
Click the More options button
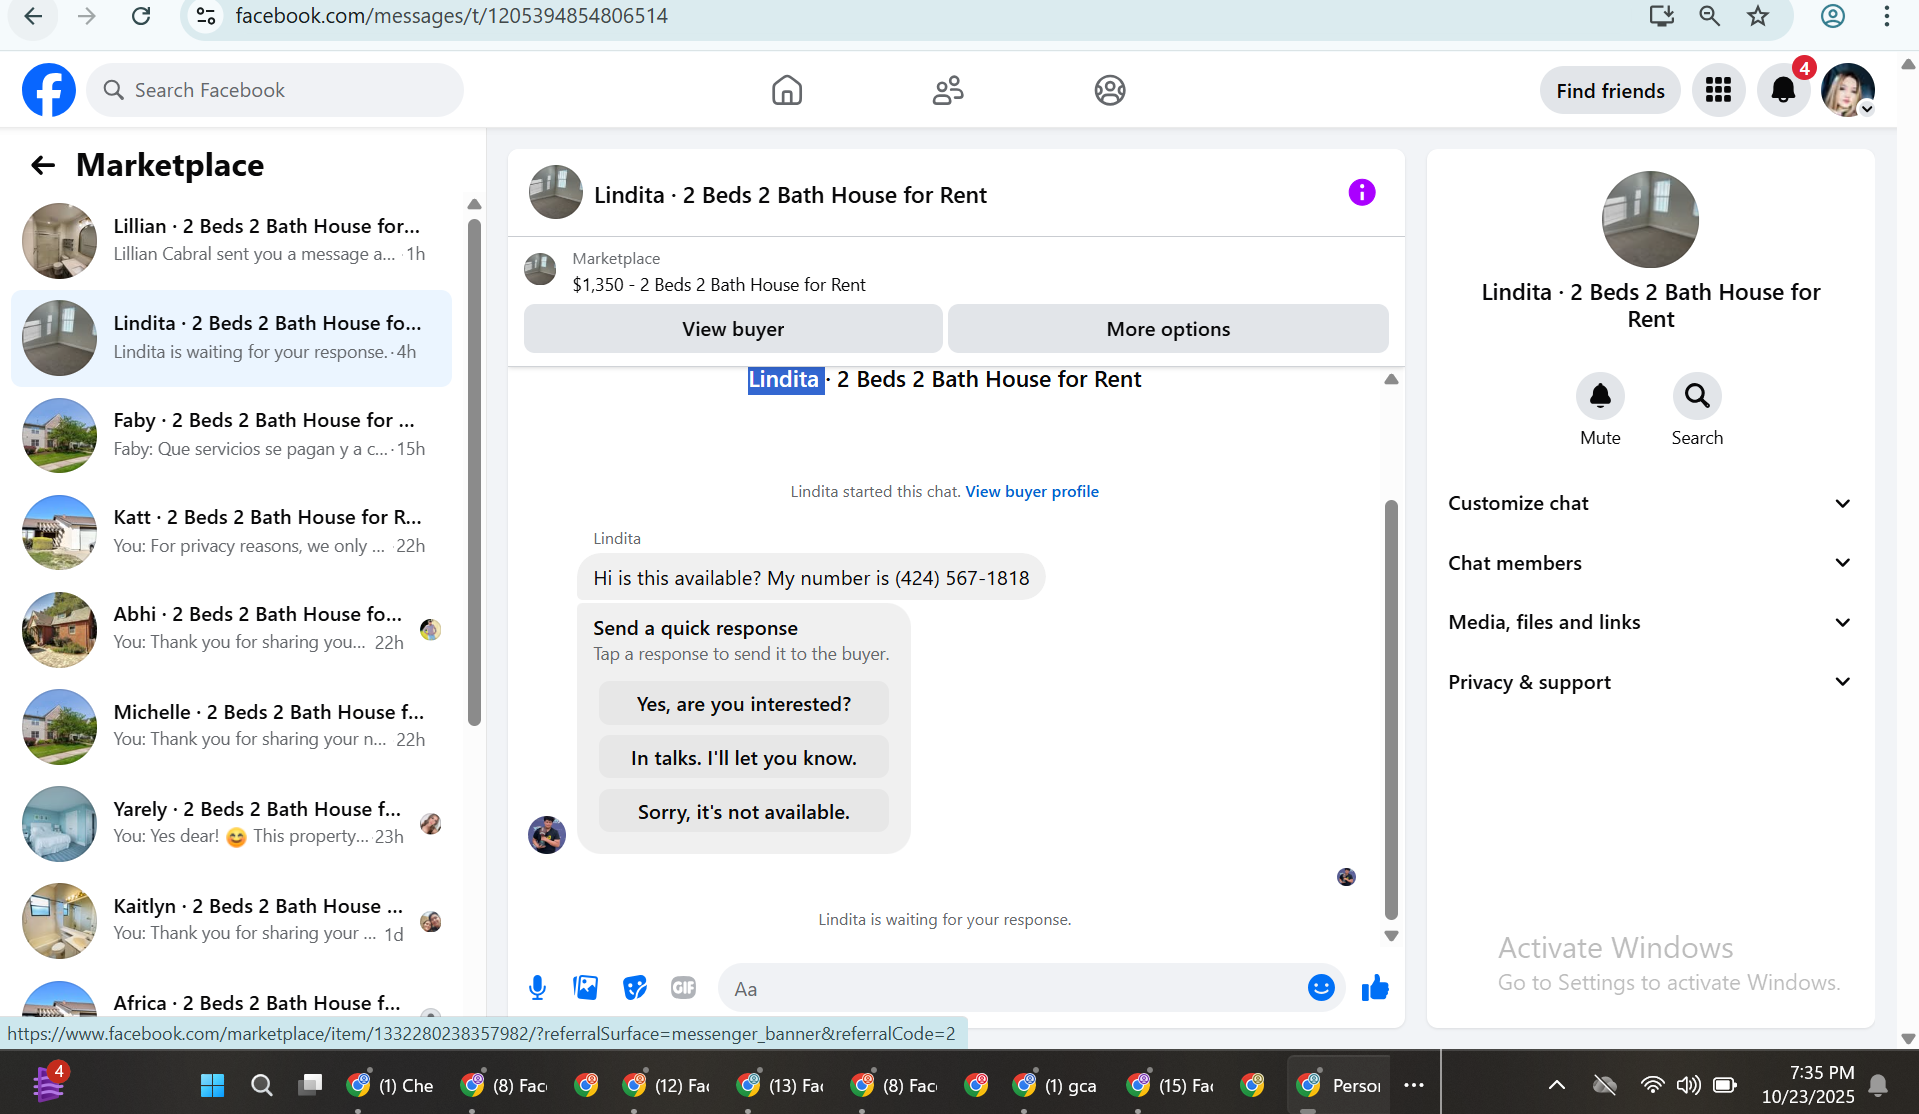click(1168, 329)
